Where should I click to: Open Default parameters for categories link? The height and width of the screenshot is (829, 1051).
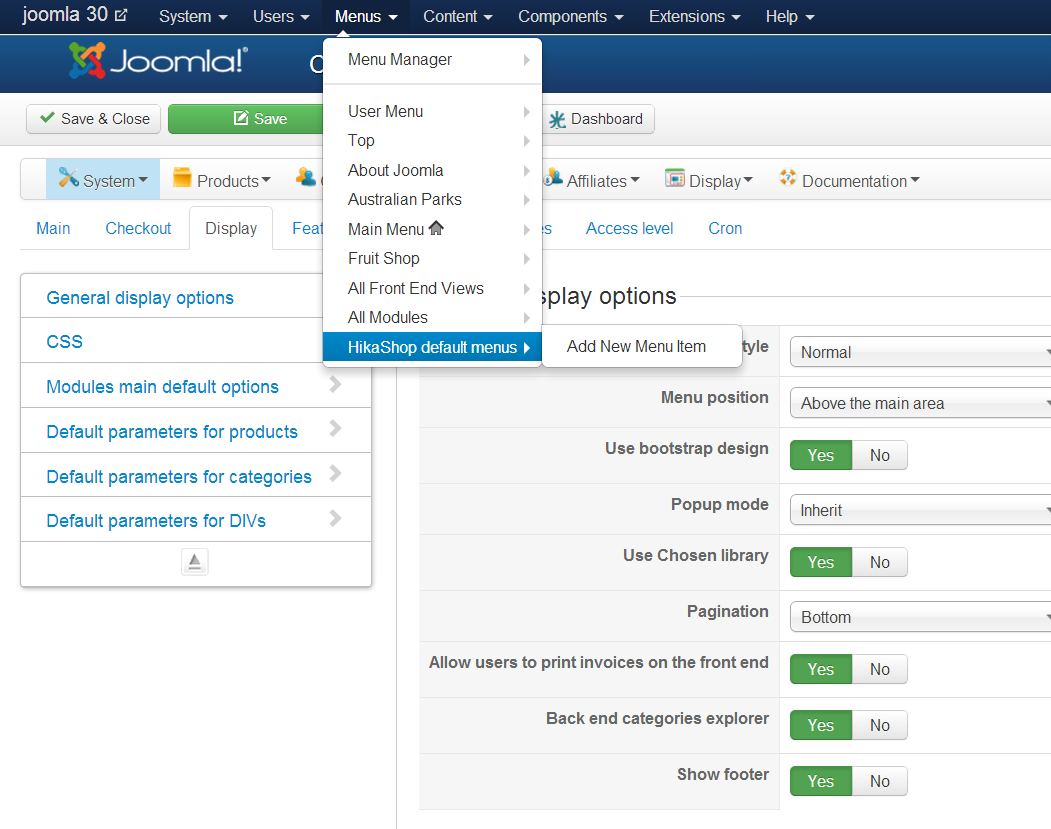pyautogui.click(x=179, y=476)
